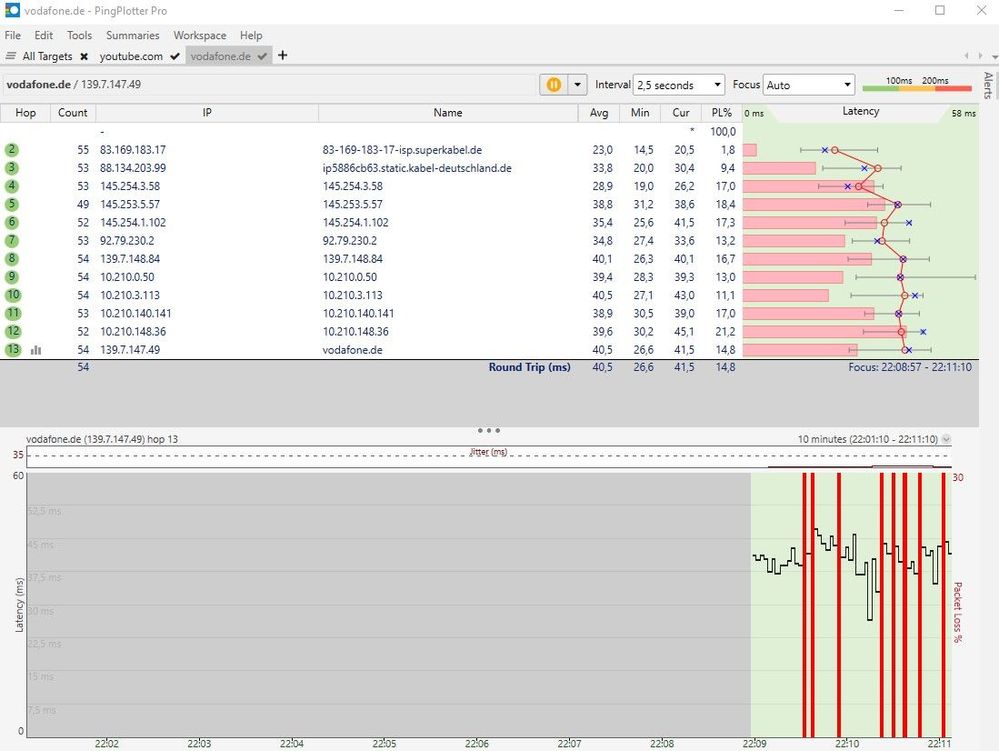Select hop 12 green circle icon
The height and width of the screenshot is (751, 999).
point(13,331)
